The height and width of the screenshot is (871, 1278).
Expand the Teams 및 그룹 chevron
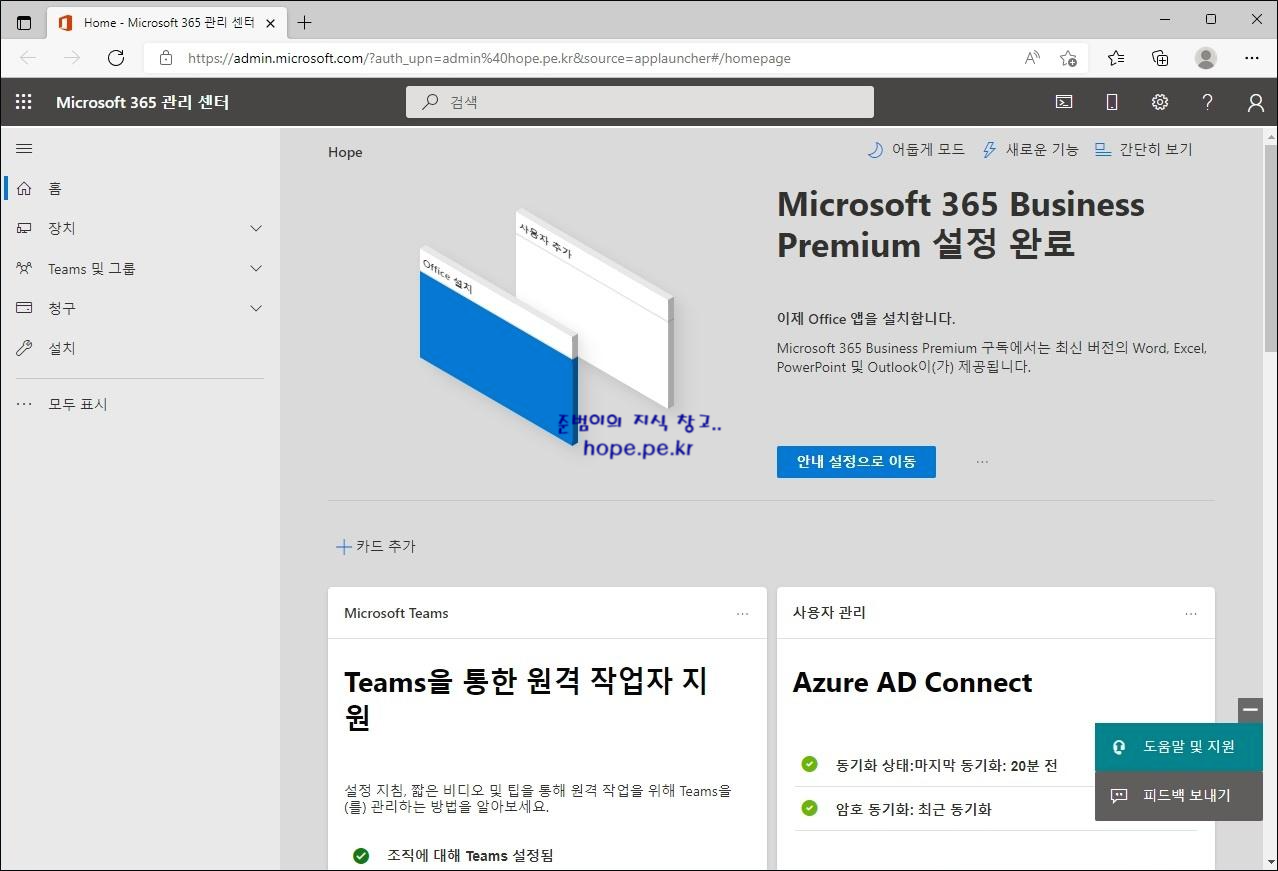click(256, 268)
